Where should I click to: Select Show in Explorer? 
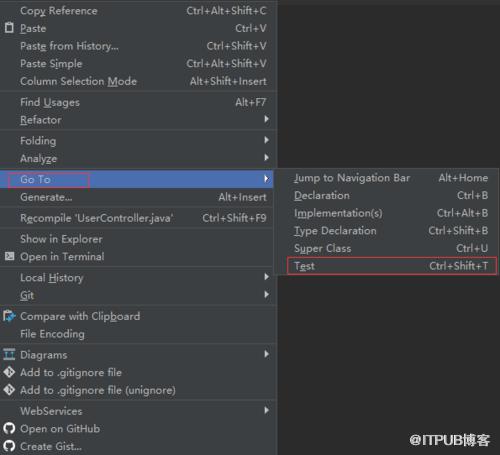(138, 239)
